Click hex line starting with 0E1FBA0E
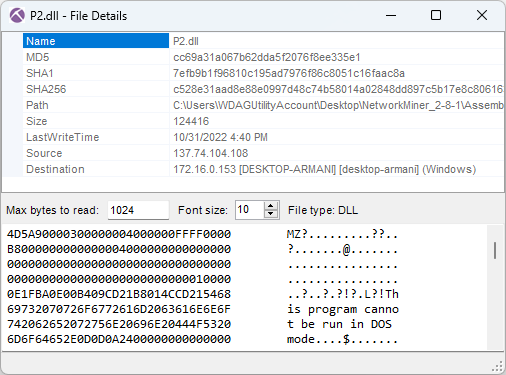 [119, 294]
